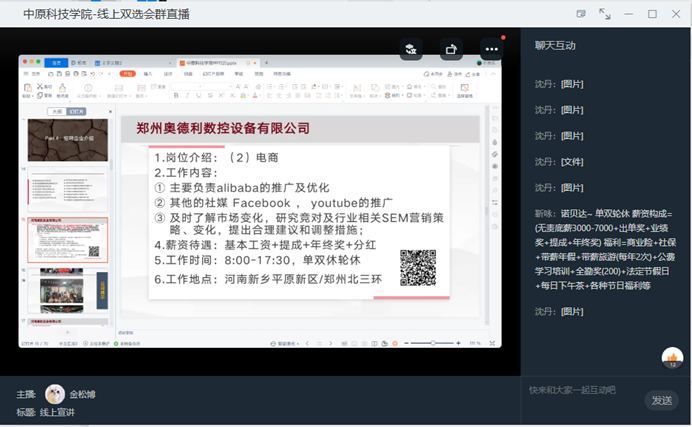Close the WPS slide thumbnail panel
Screen dimensions: 692x427
tap(110, 112)
